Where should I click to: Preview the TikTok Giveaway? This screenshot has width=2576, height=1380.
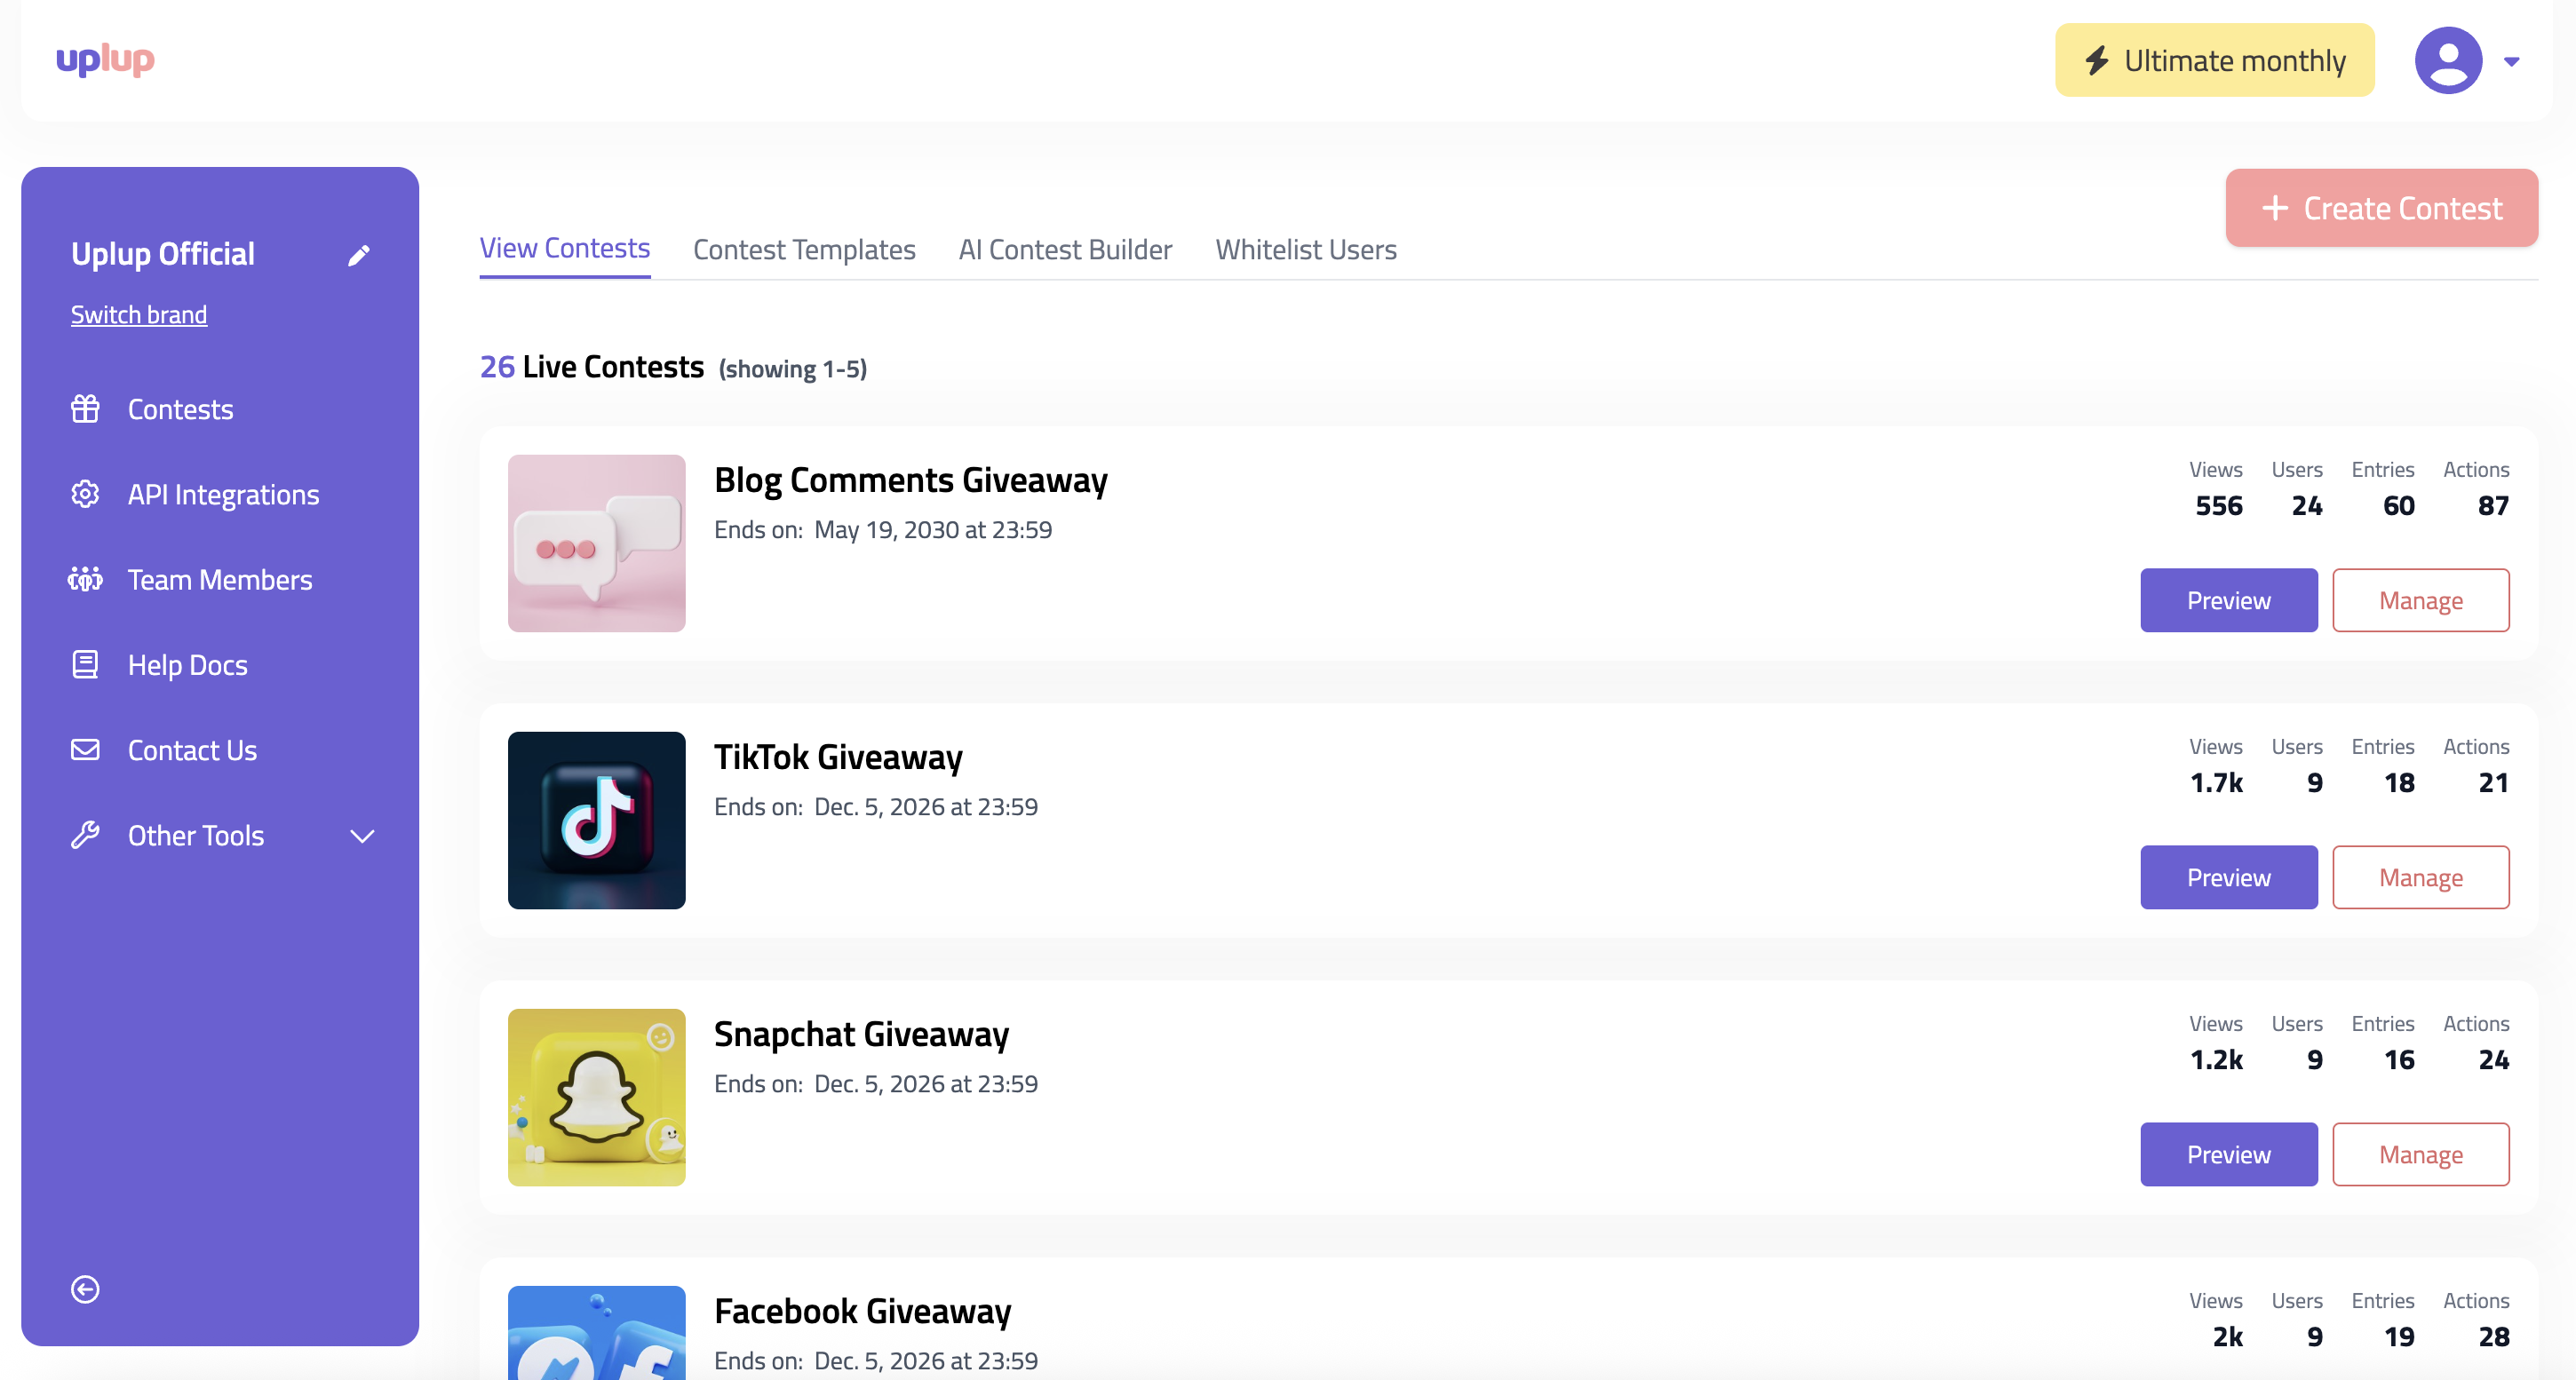pos(2228,877)
